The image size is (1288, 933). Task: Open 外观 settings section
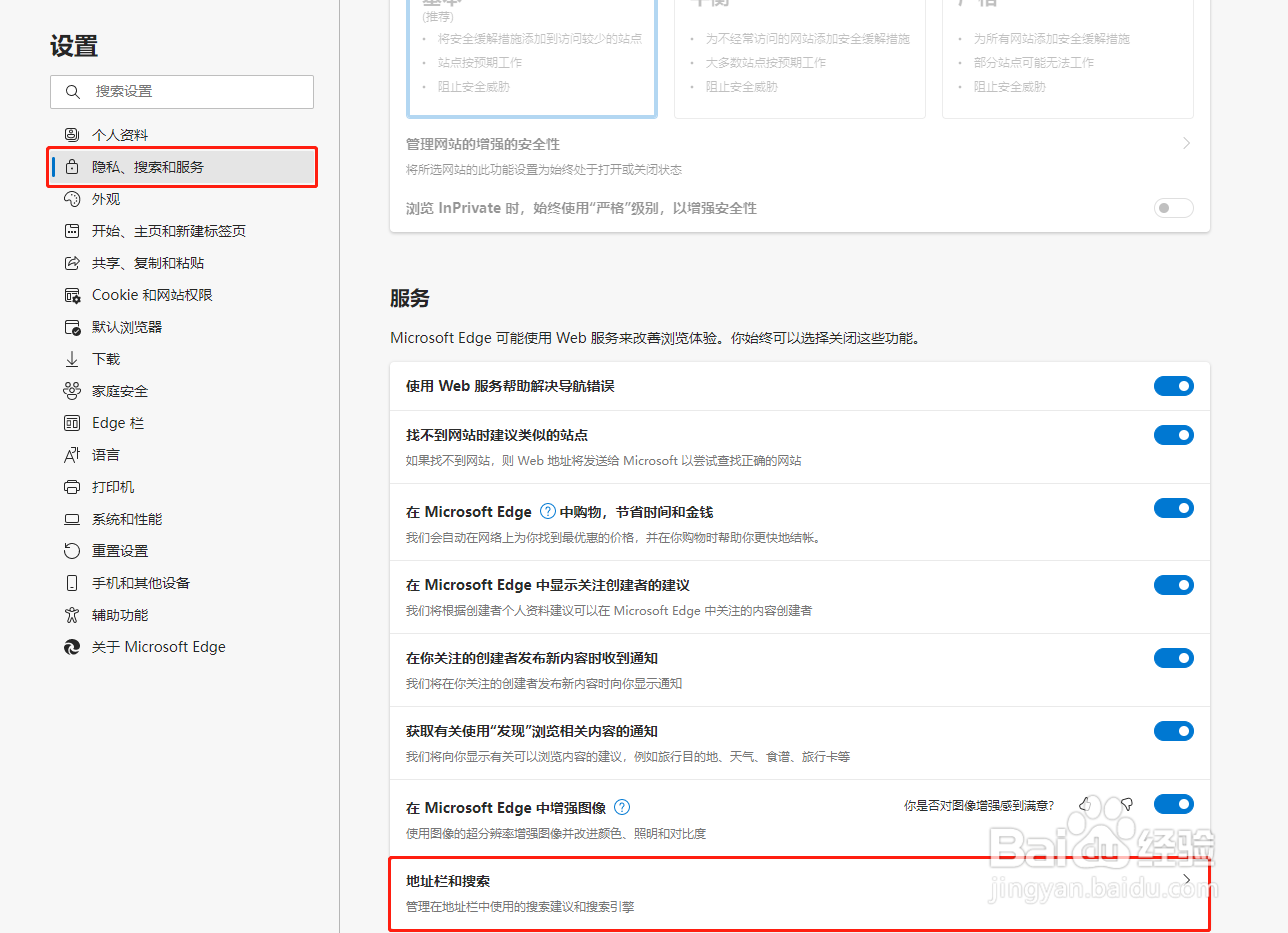pyautogui.click(x=182, y=199)
